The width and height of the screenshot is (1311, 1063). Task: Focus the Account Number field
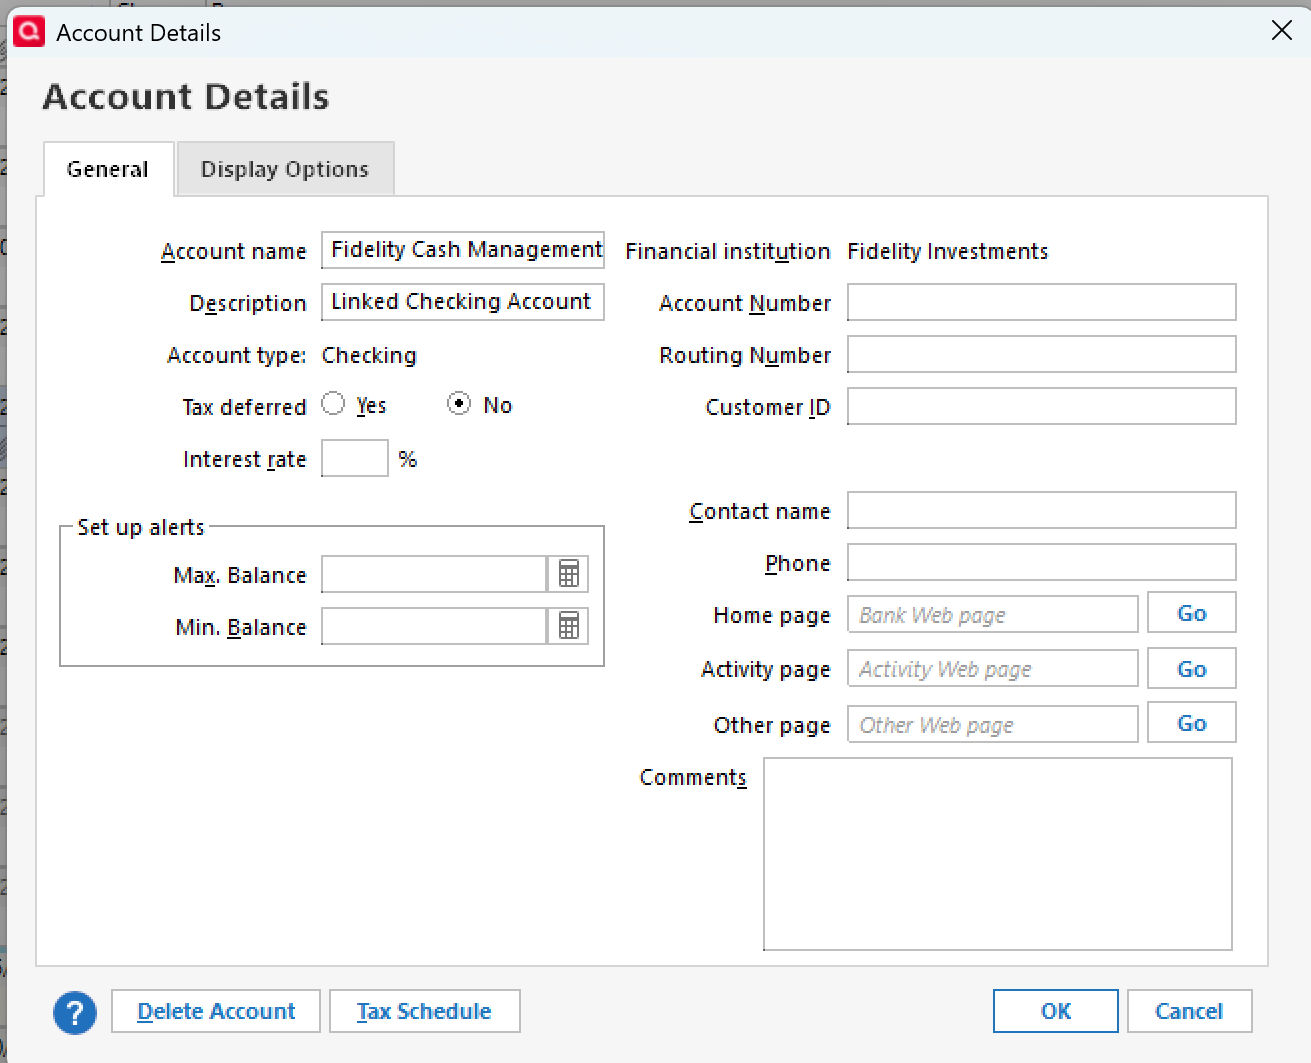click(1042, 302)
